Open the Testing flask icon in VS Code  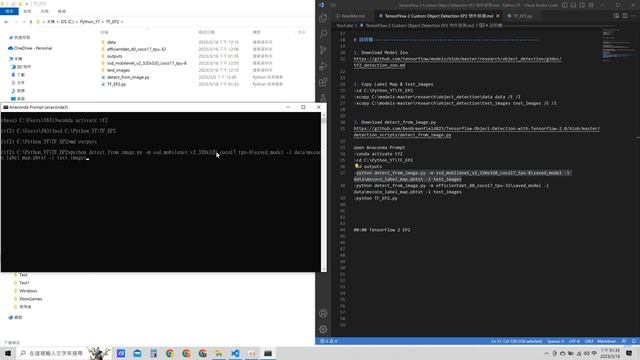click(323, 97)
